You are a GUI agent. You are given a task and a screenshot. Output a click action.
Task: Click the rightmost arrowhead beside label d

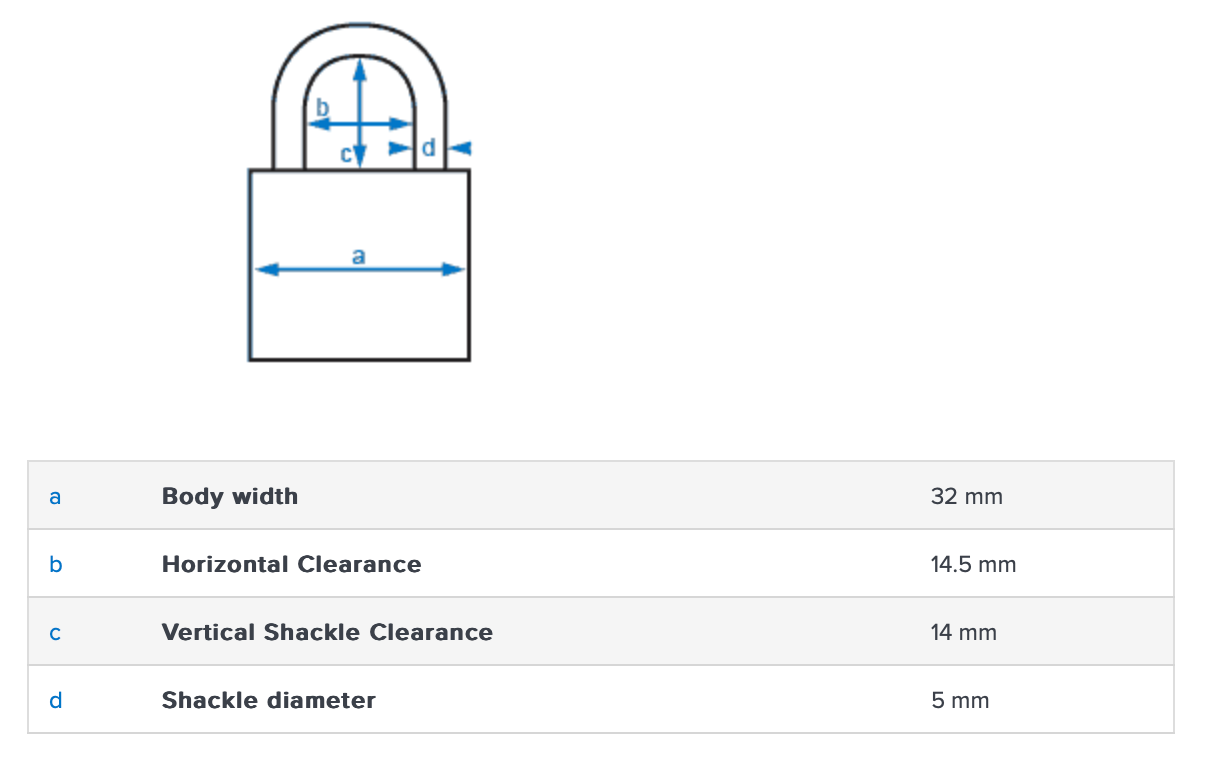pos(460,148)
